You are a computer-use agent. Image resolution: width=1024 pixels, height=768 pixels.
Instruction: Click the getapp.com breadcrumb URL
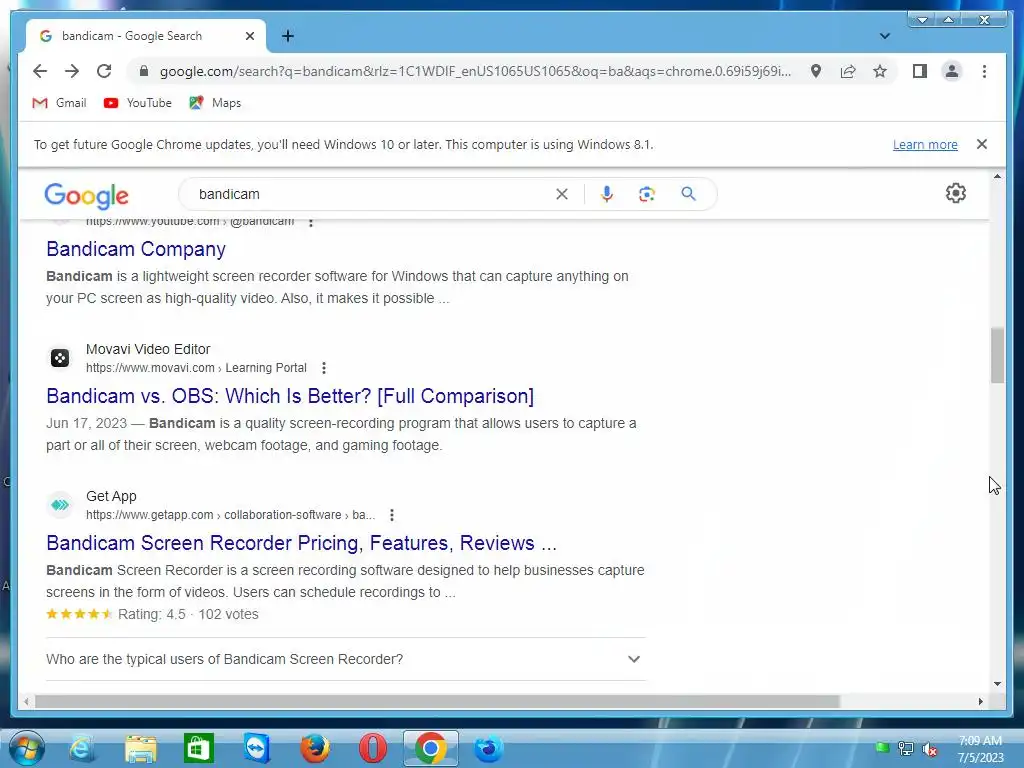coord(230,515)
